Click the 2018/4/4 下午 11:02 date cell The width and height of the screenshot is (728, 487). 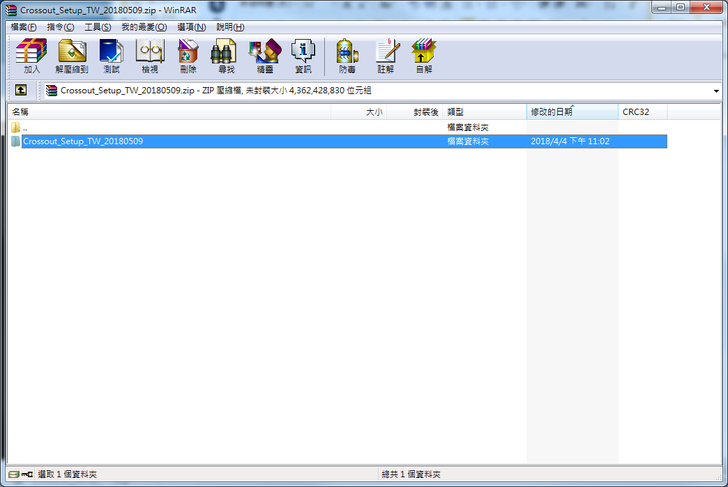point(570,141)
